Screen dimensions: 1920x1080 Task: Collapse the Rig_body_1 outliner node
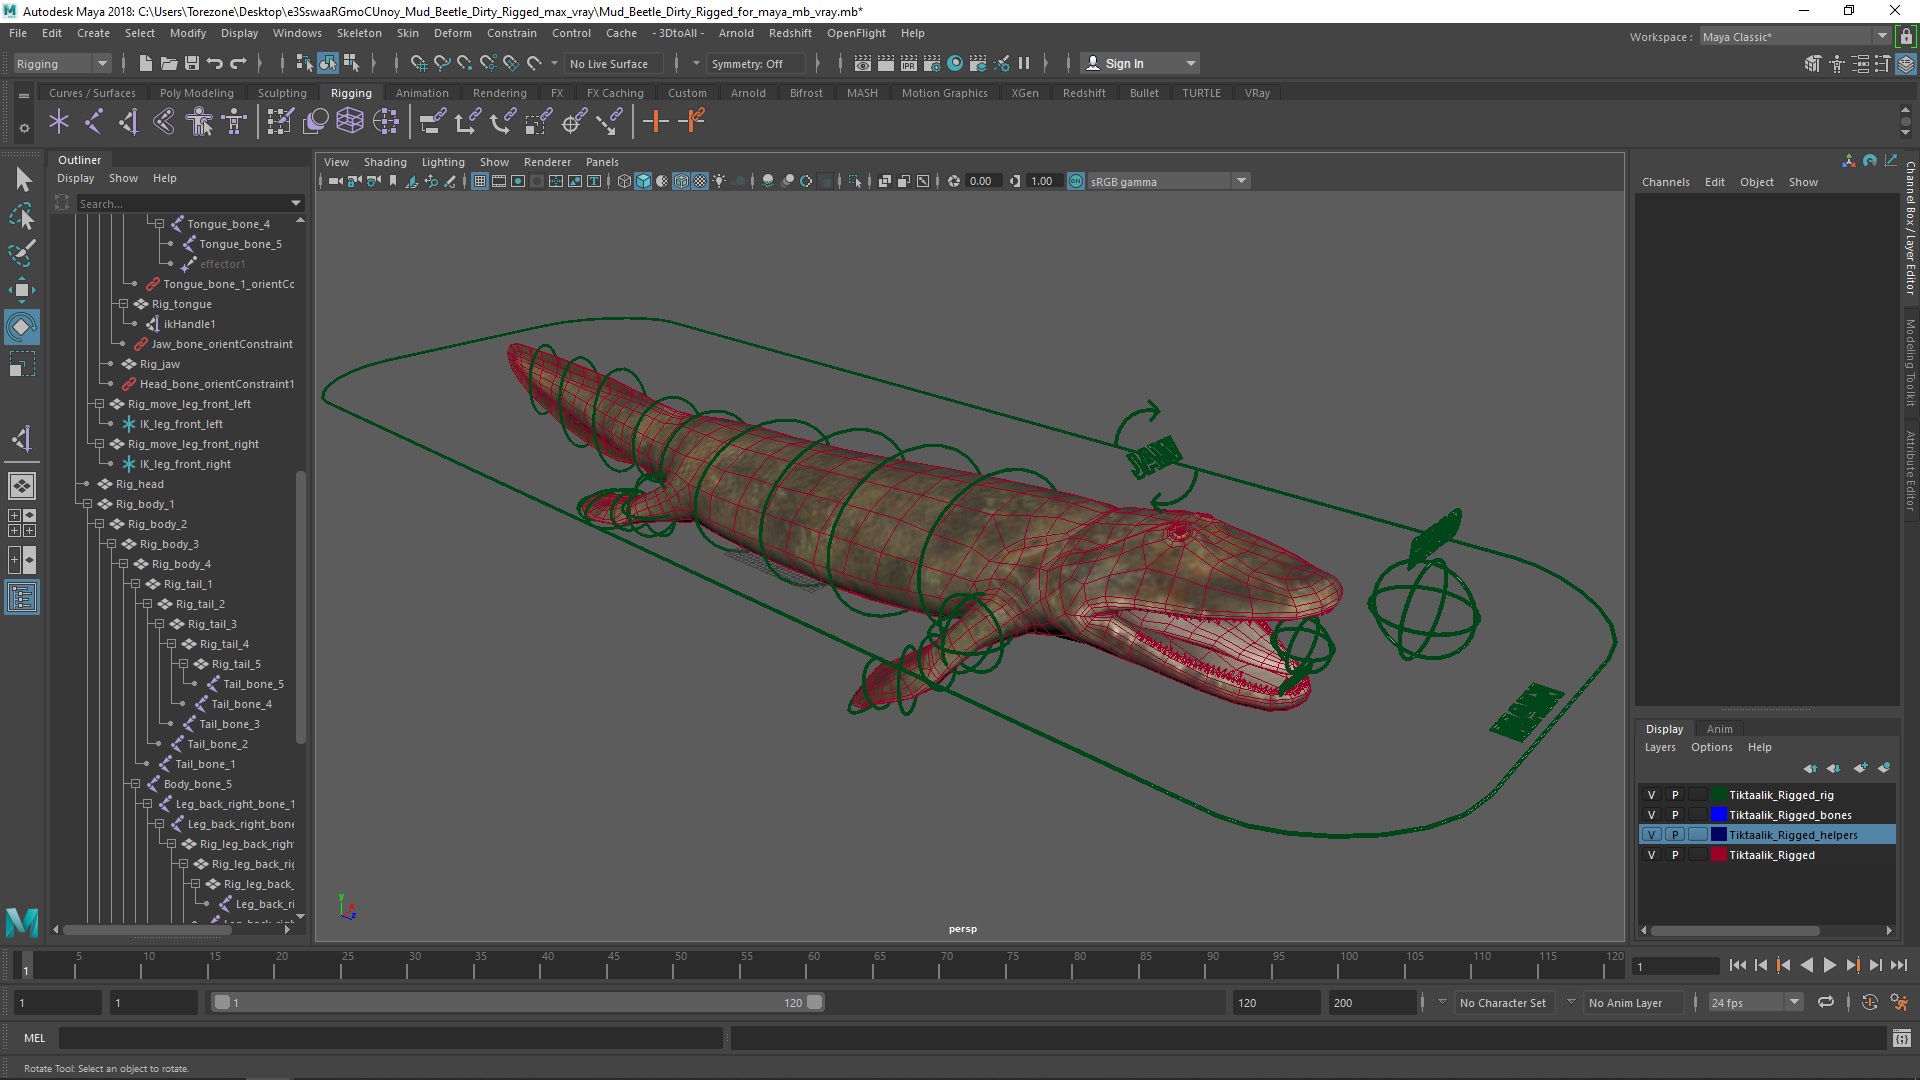pyautogui.click(x=87, y=504)
